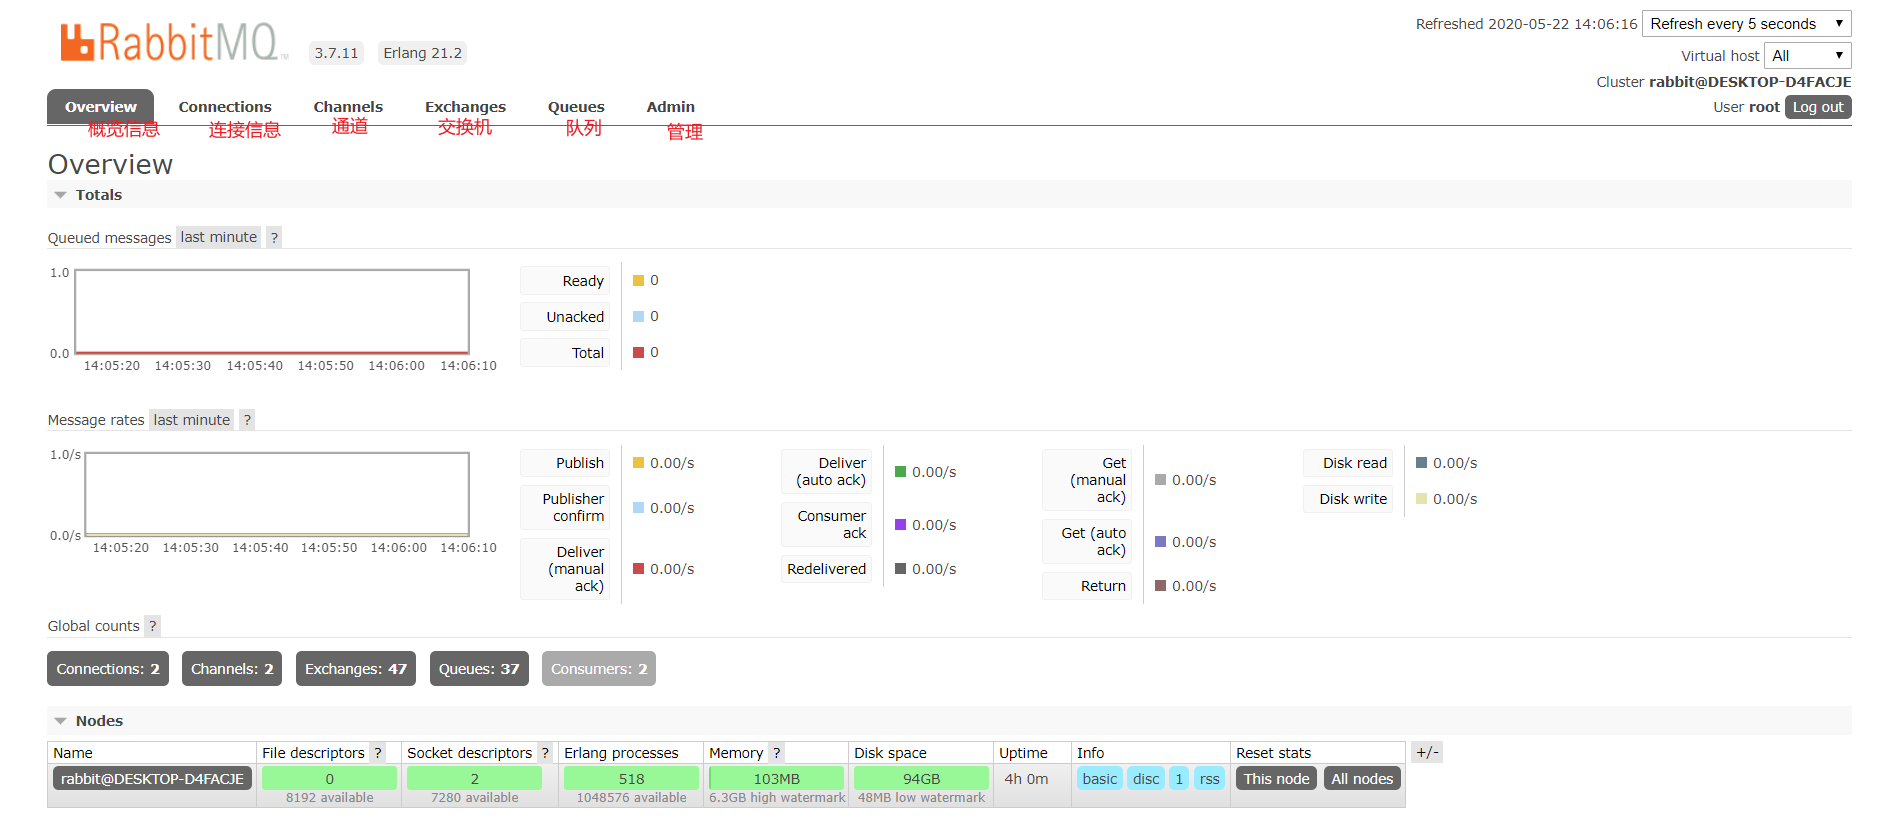Screen dimensions: 1884x827
Task: Click the RabbitMQ logo
Action: [x=174, y=43]
